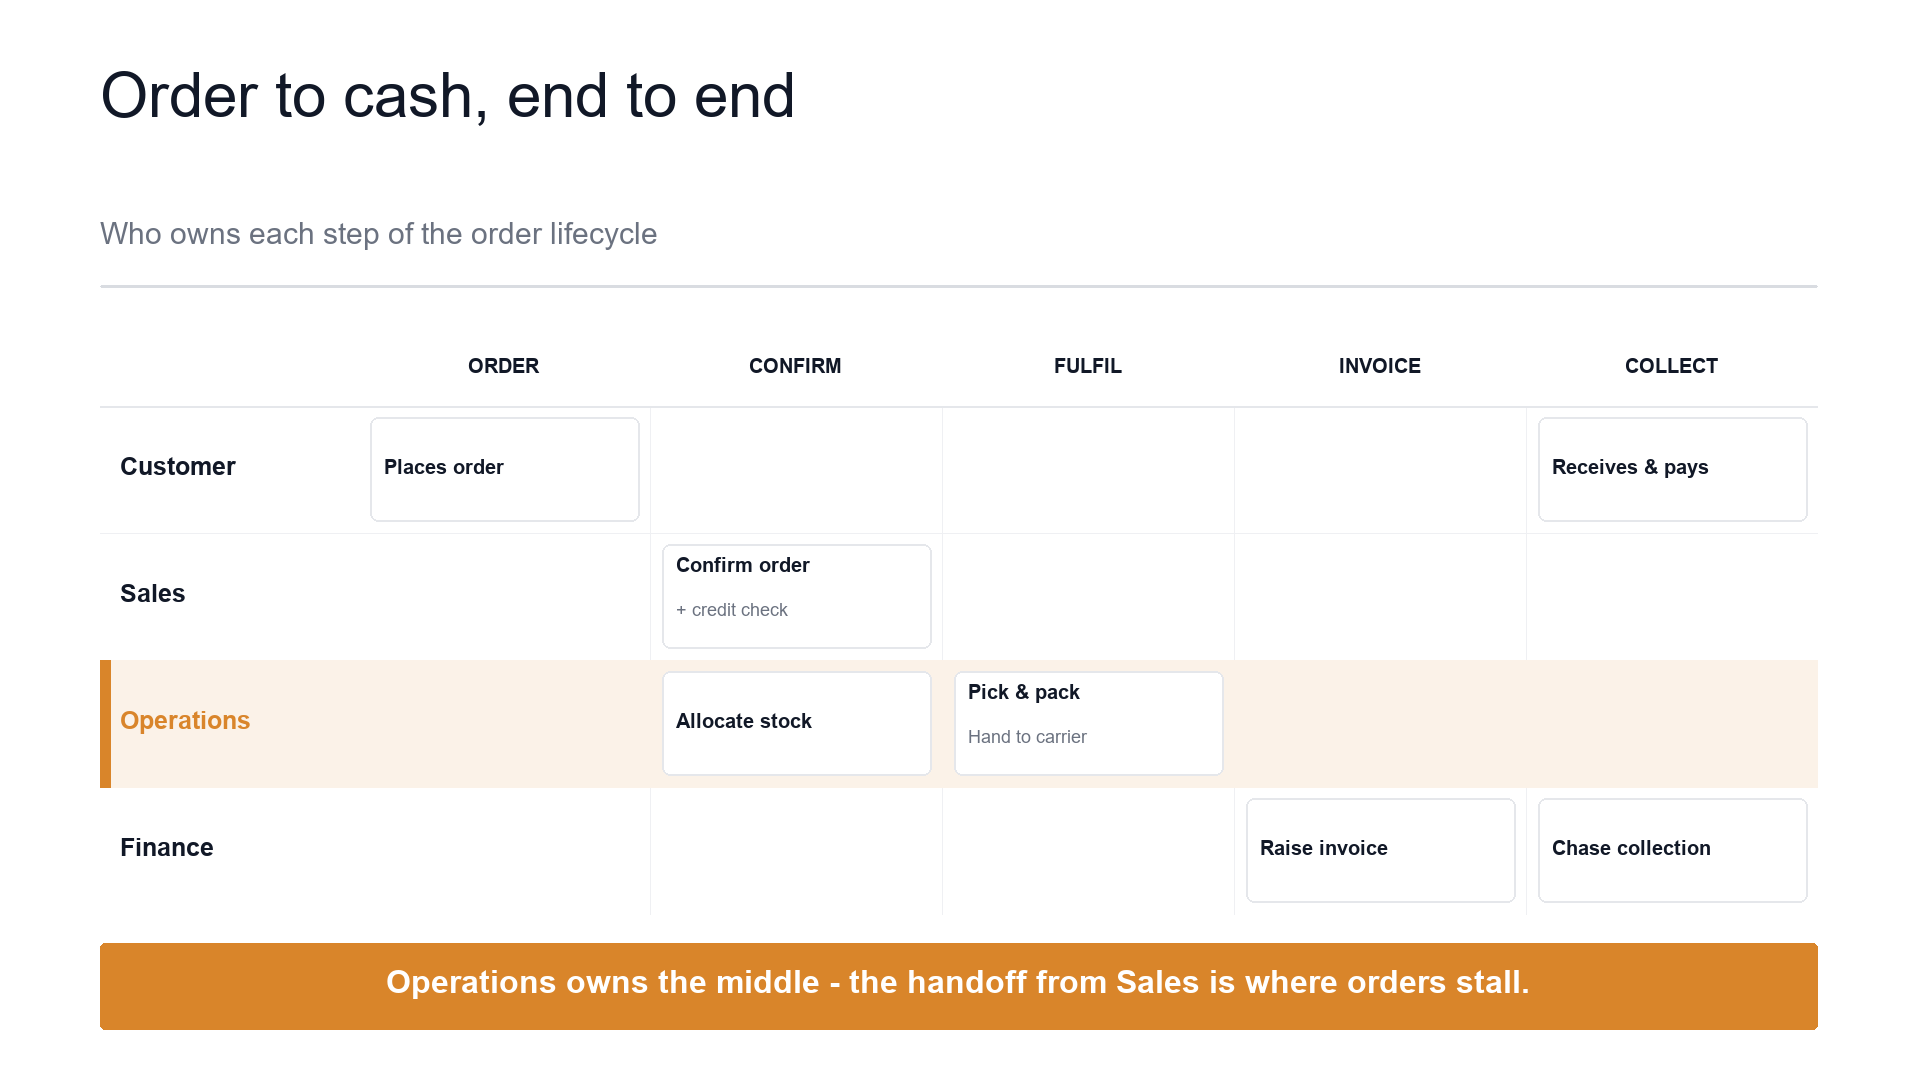Select the Chase collection card

click(x=1672, y=850)
